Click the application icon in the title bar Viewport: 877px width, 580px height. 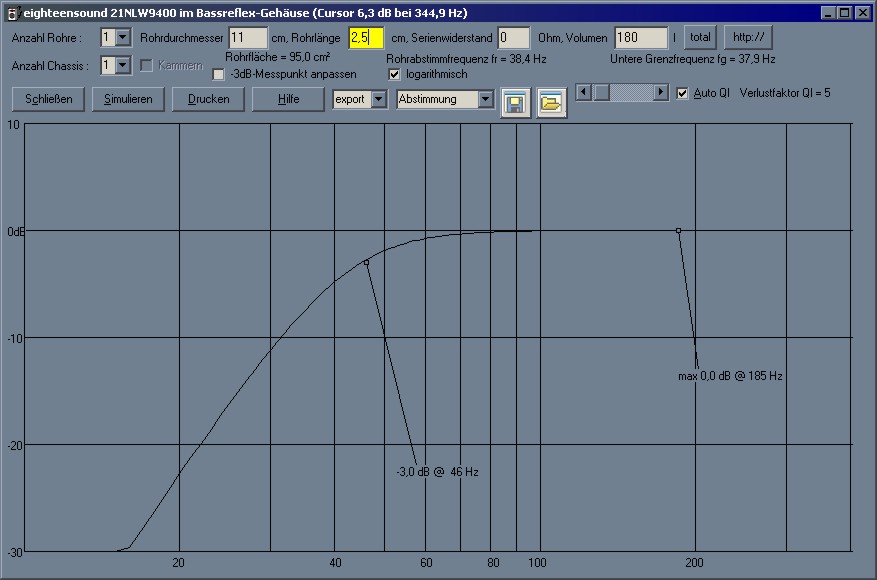coord(12,14)
